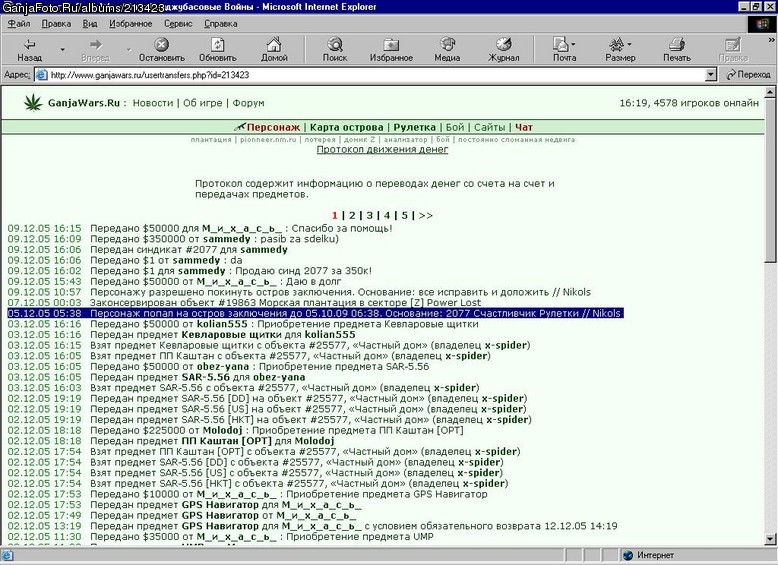Click the лотерея sublink
The image size is (778, 565).
320,140
